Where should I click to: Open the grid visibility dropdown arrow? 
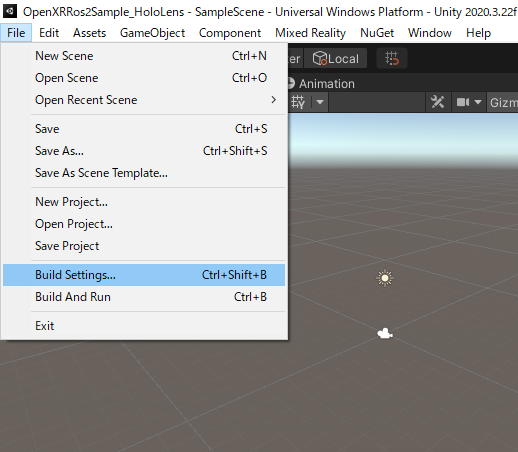(320, 102)
